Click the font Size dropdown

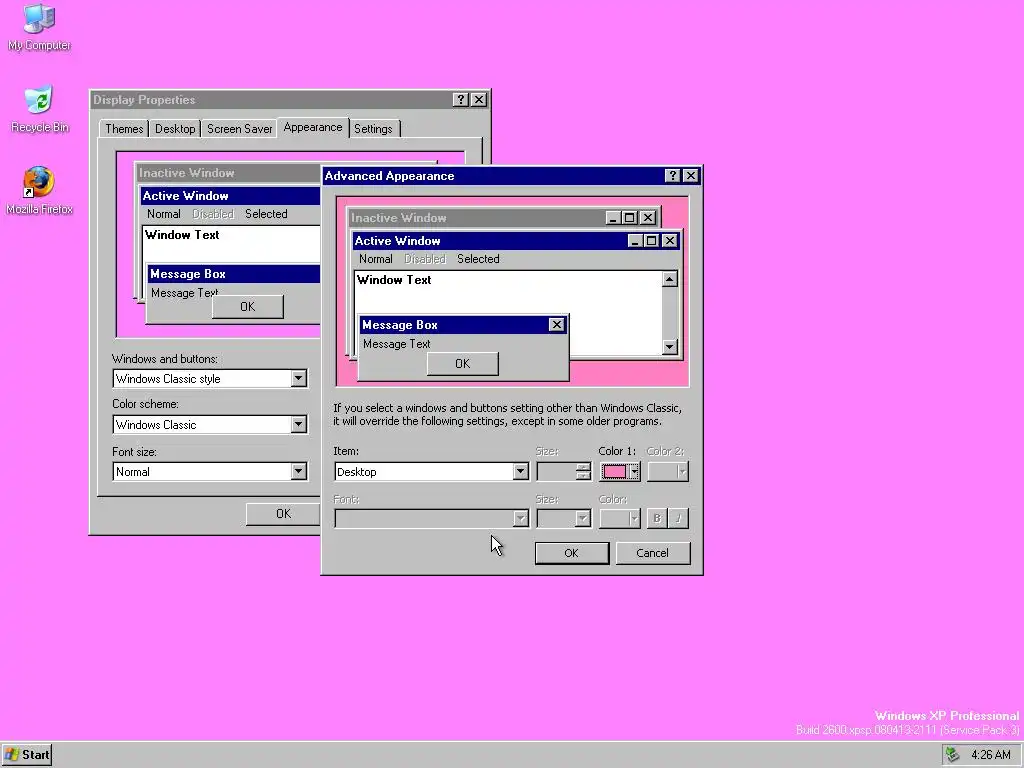point(564,519)
